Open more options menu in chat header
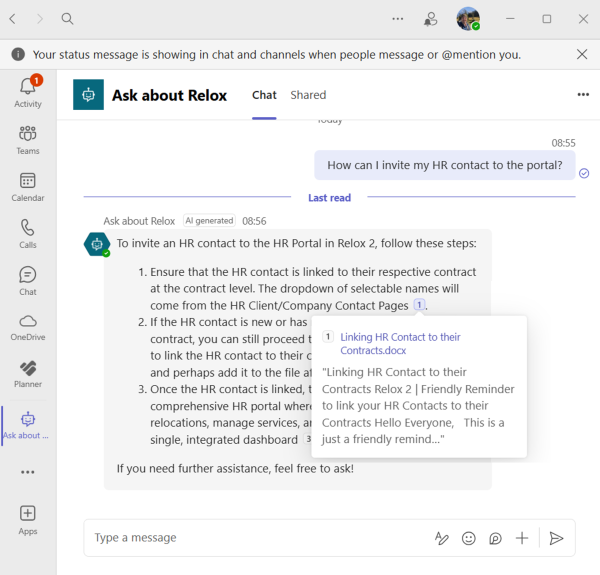The width and height of the screenshot is (600, 575). click(583, 95)
